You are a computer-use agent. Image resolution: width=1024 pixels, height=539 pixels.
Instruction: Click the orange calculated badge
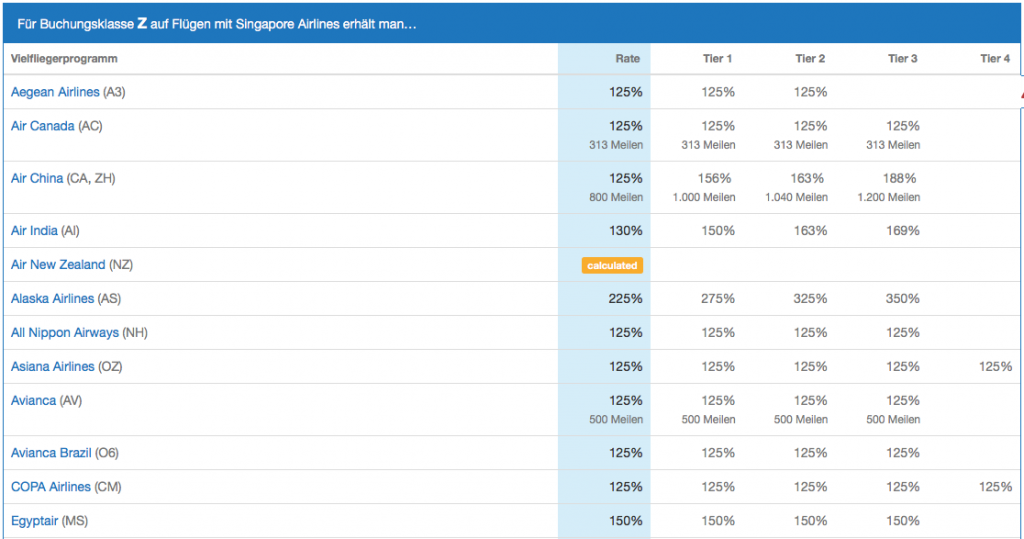[611, 265]
